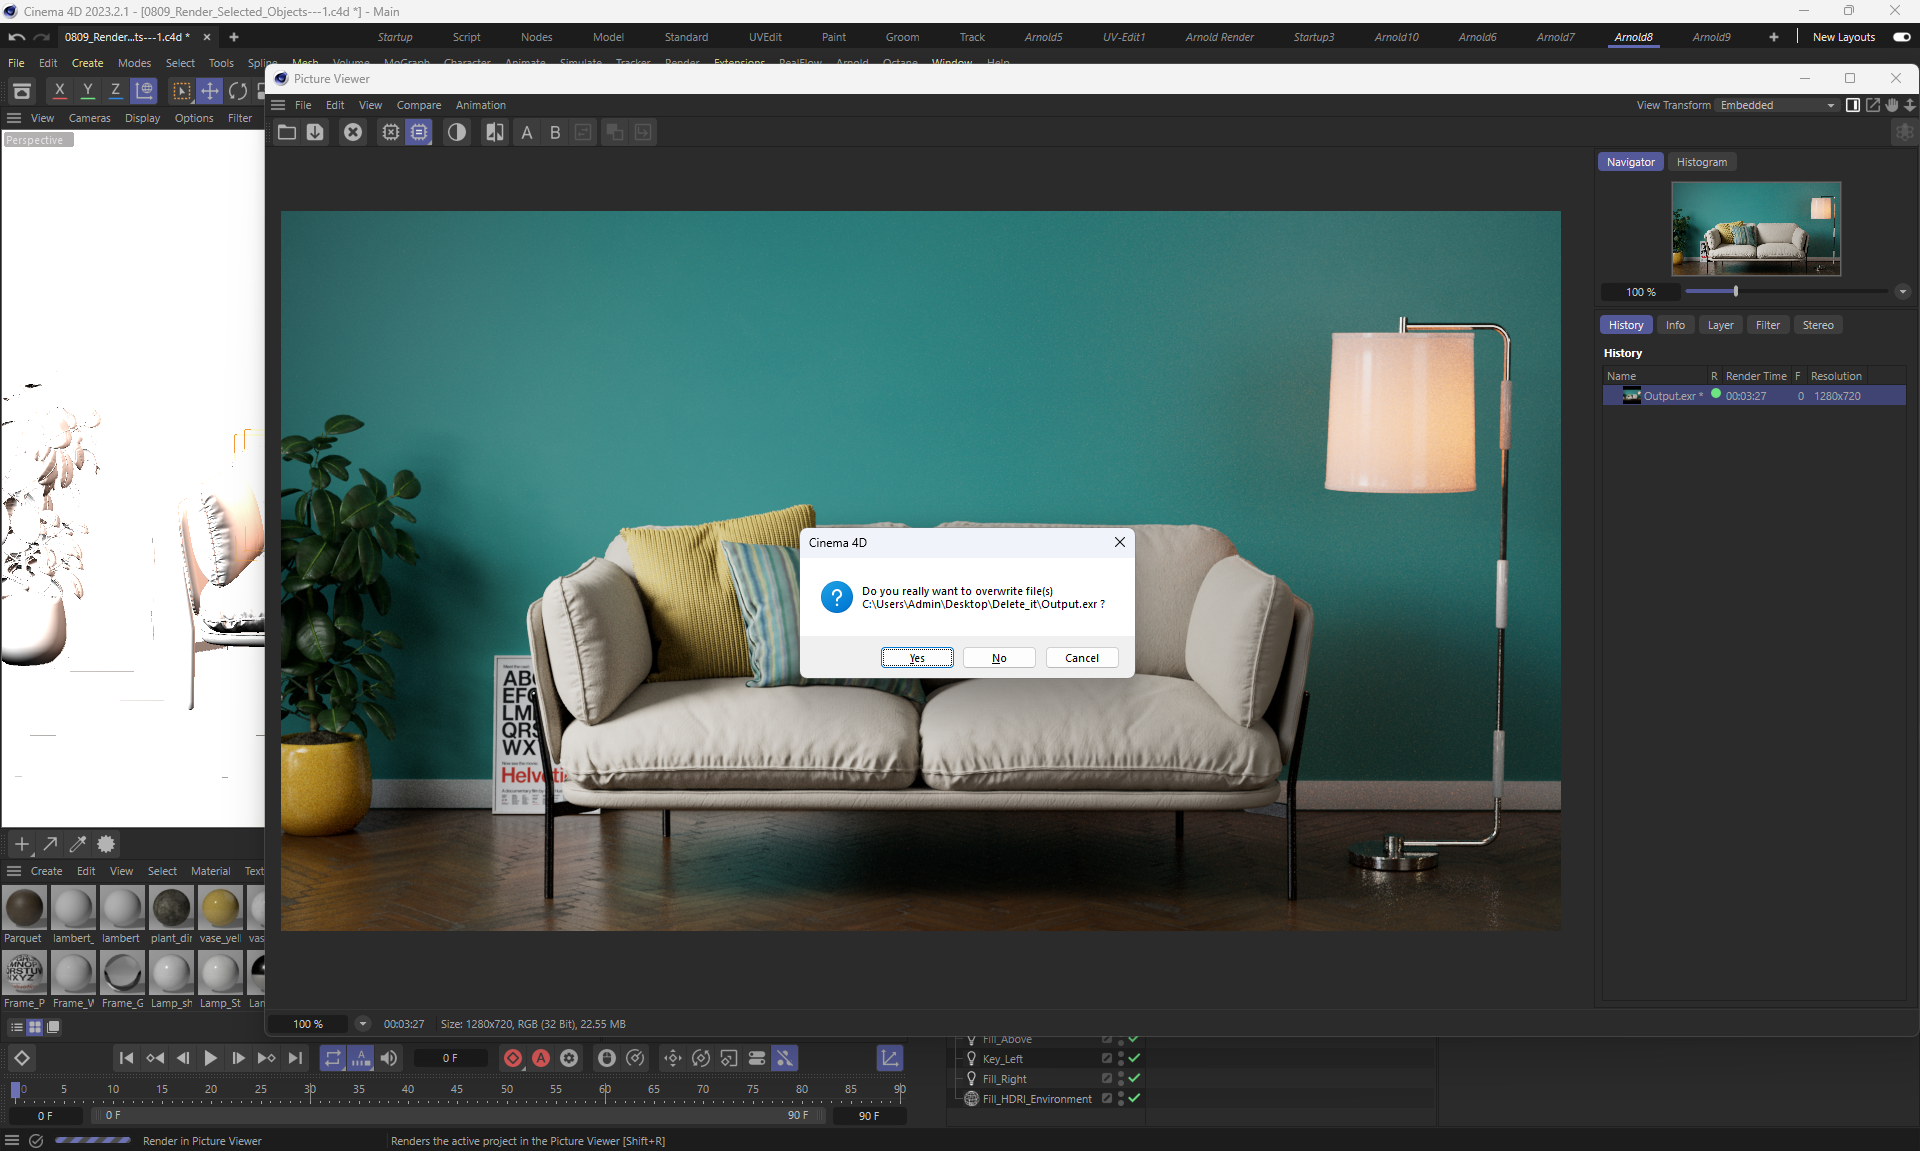Set compare image A
Screen dimensions: 1920x1151
pyautogui.click(x=527, y=132)
